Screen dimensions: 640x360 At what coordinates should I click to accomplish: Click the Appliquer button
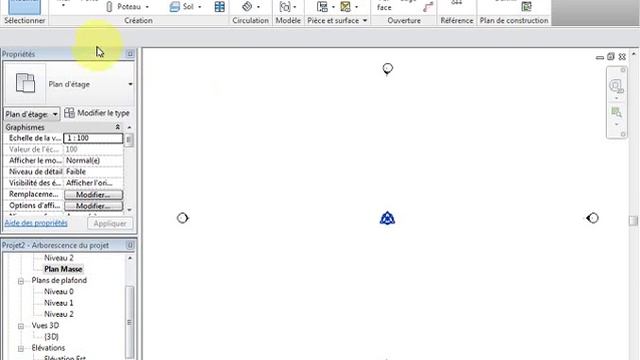(110, 224)
